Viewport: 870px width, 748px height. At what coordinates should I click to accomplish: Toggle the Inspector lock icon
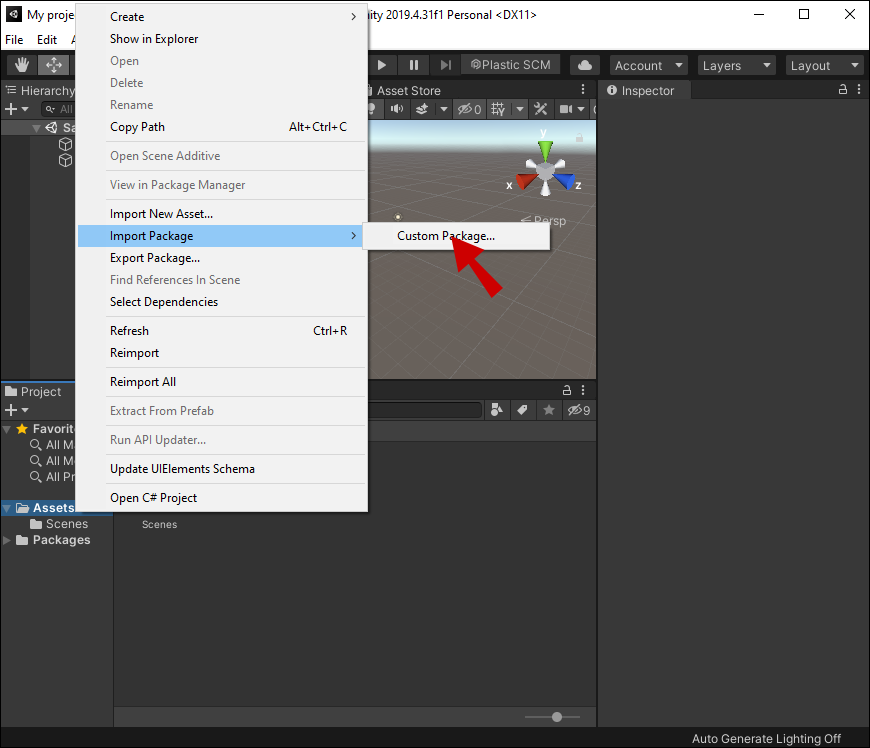843,89
